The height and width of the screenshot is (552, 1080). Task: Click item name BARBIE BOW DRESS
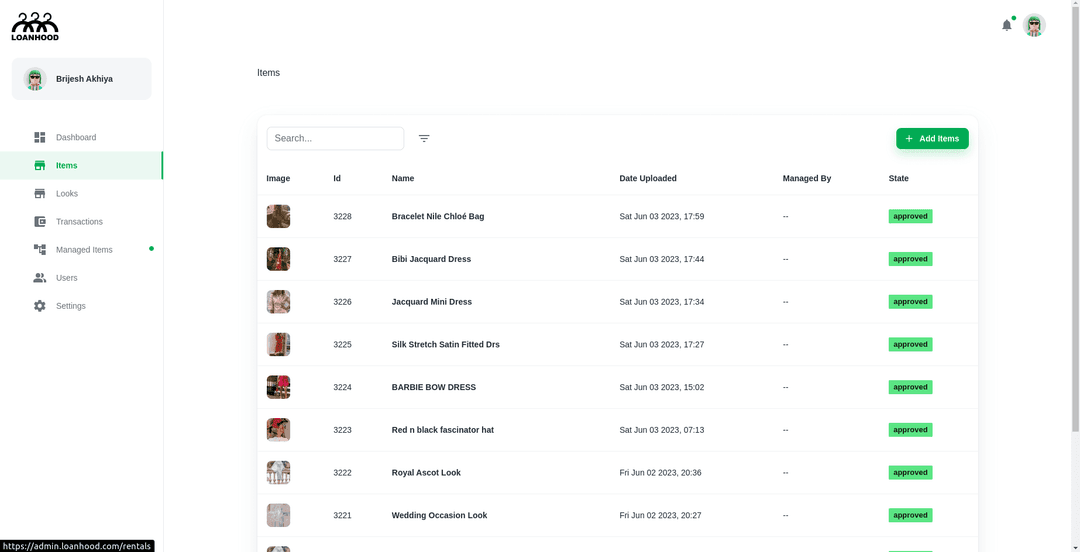point(434,387)
